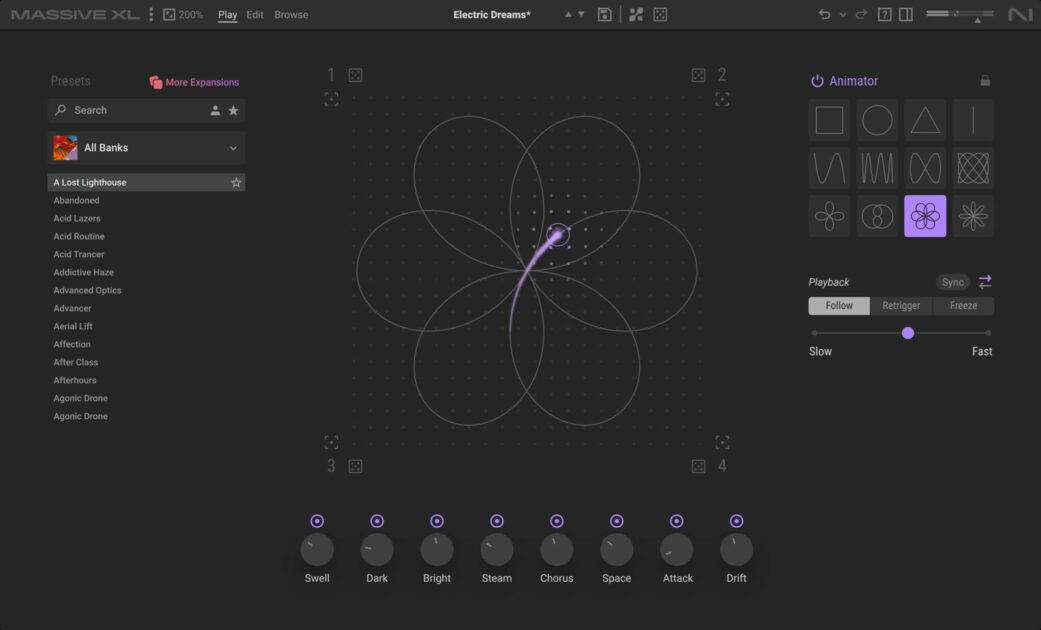Screen dimensions: 1041x630
Task: Pick the figure-eight animator shape
Action: point(925,168)
